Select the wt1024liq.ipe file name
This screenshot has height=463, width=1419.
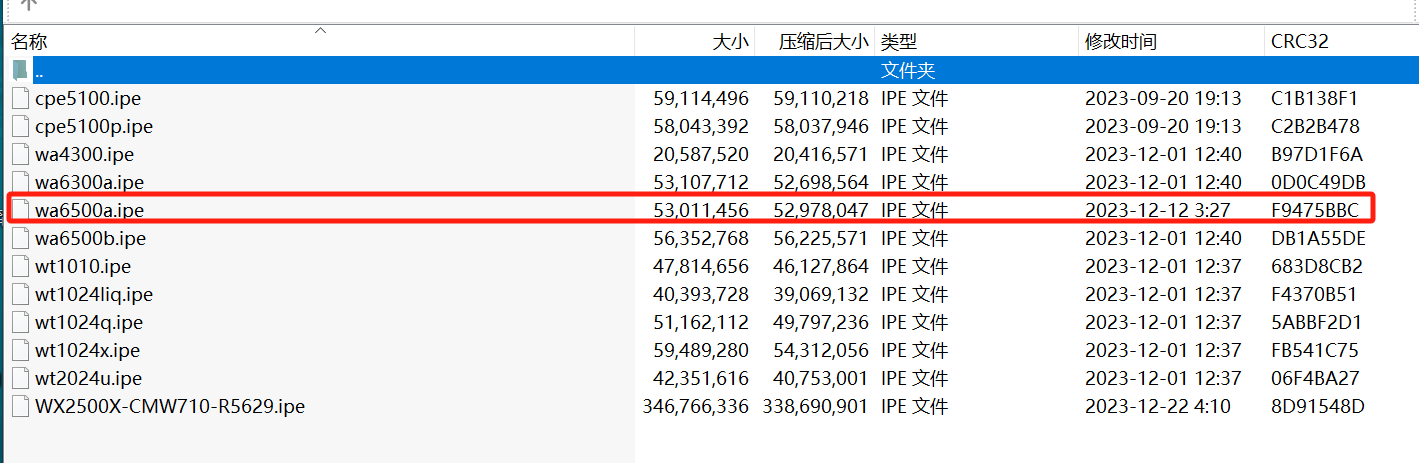[x=94, y=295]
